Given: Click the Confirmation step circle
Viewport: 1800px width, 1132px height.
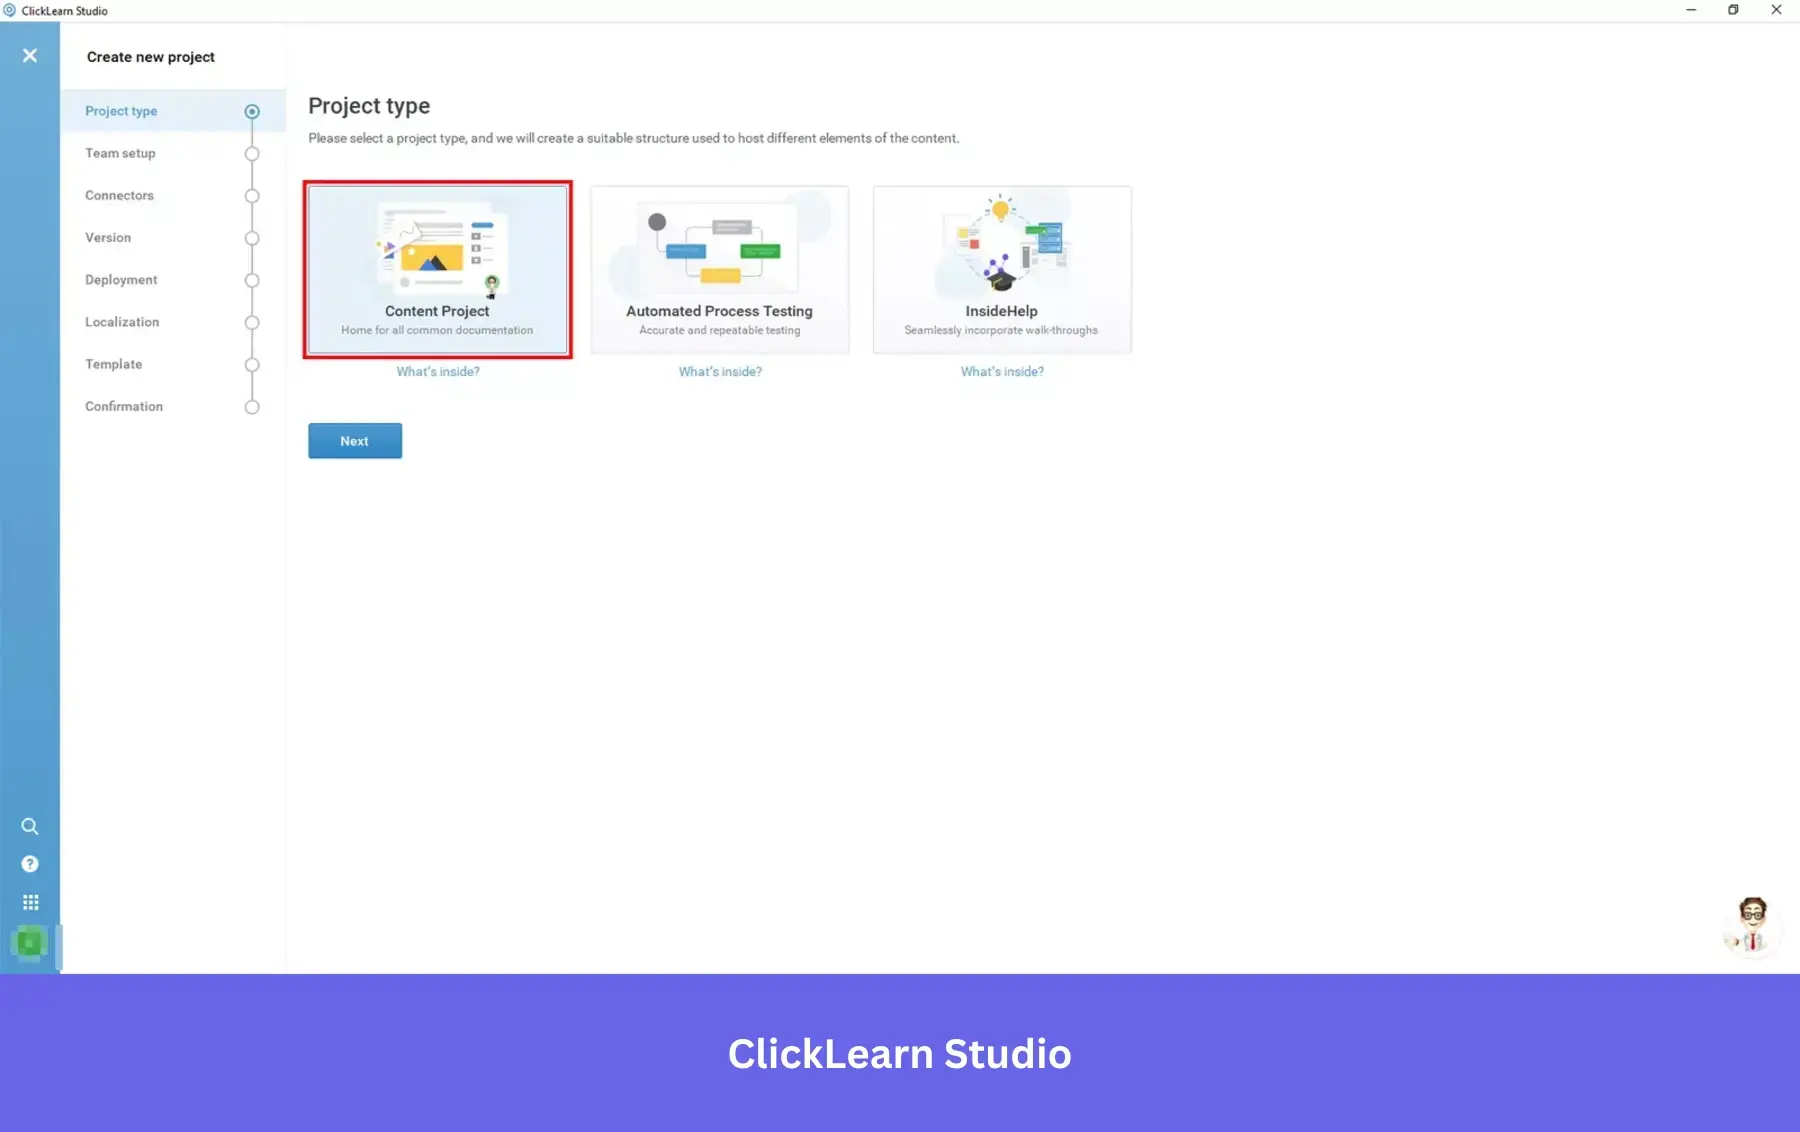Looking at the screenshot, I should click(252, 407).
